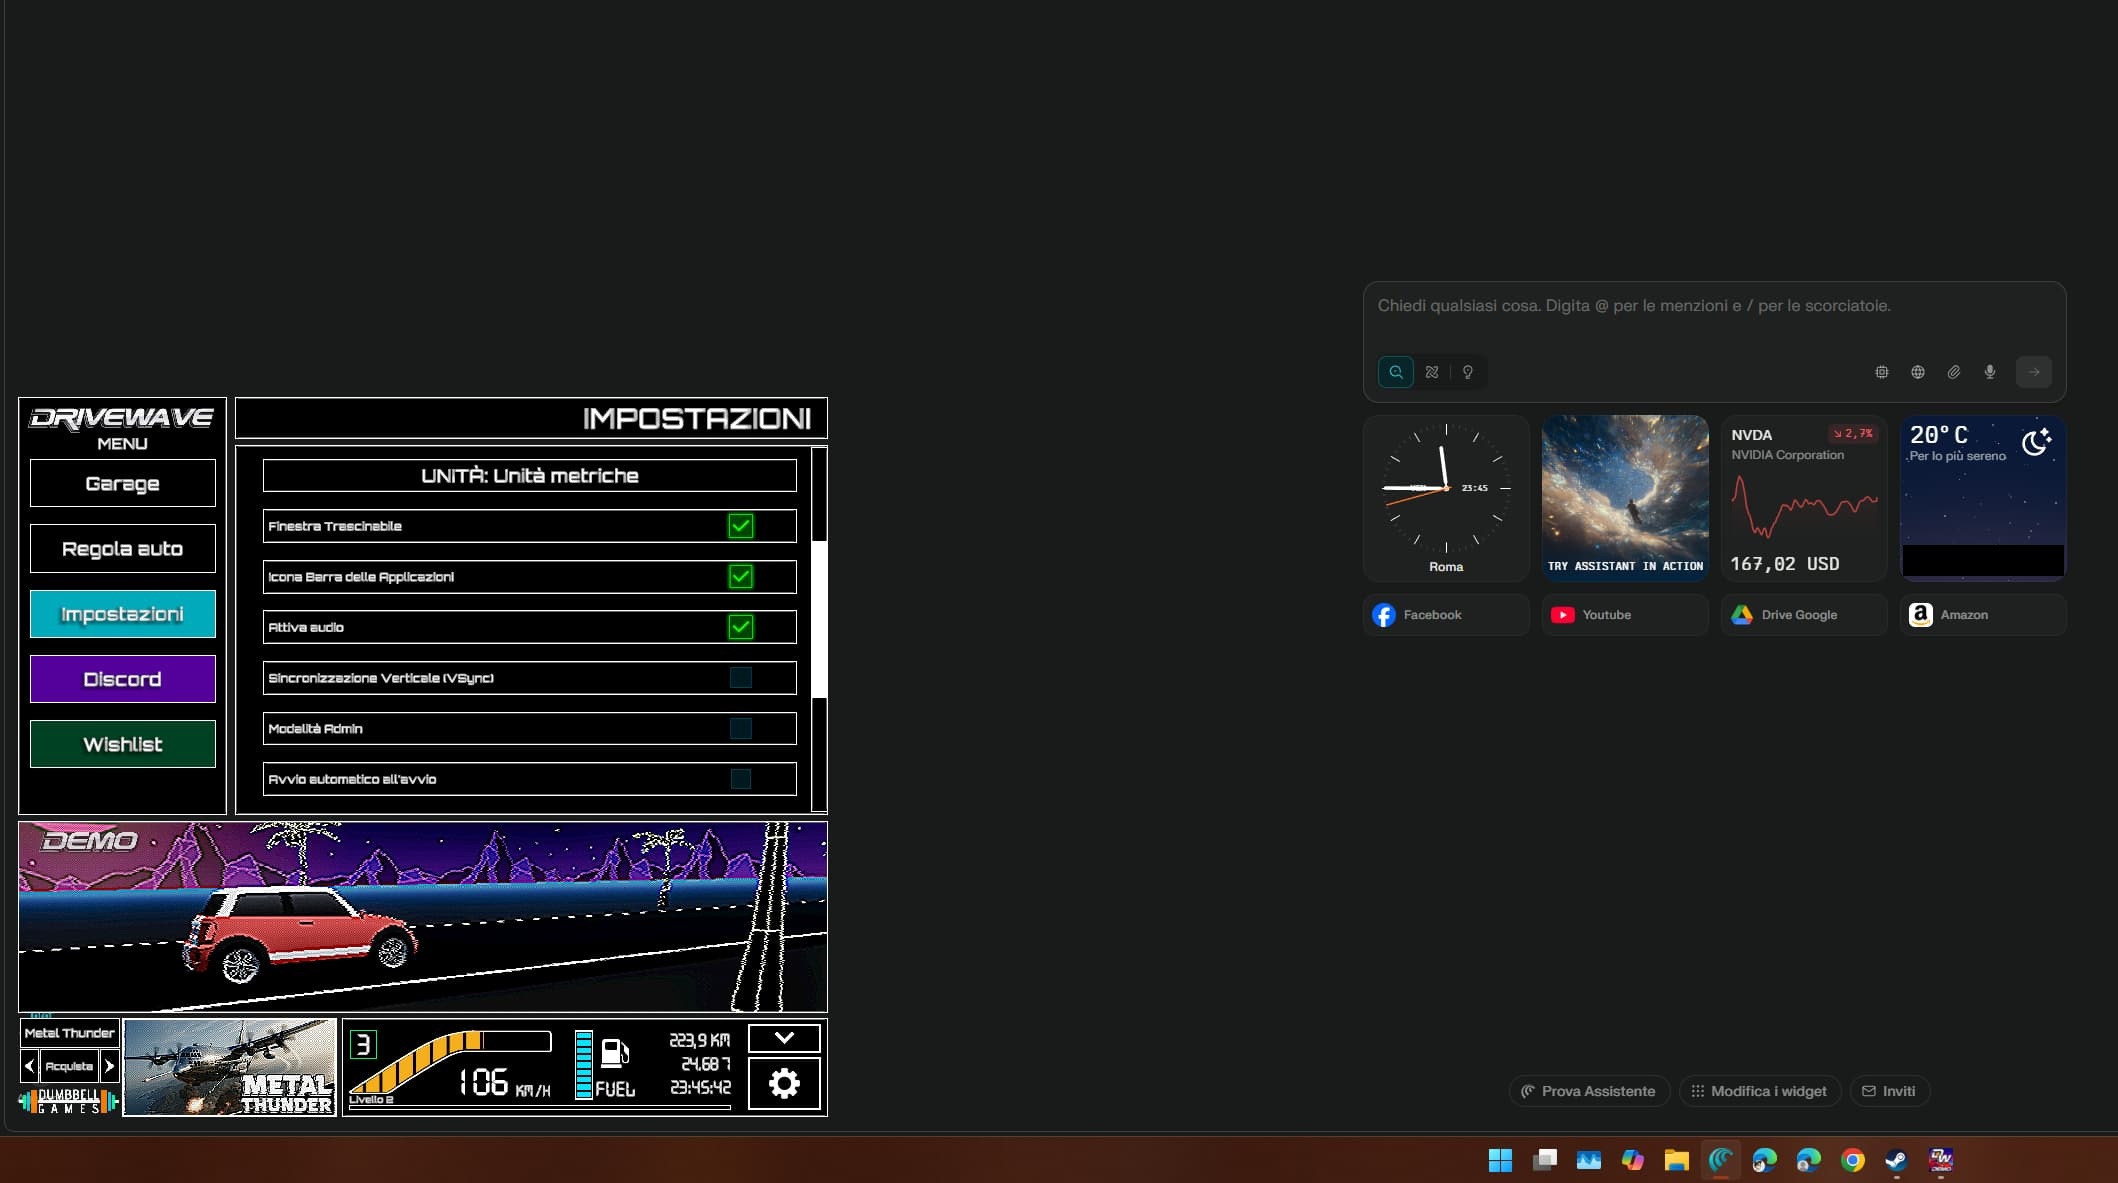2118x1183 pixels.
Task: Enable the Modalità Admin checkbox
Action: pos(741,729)
